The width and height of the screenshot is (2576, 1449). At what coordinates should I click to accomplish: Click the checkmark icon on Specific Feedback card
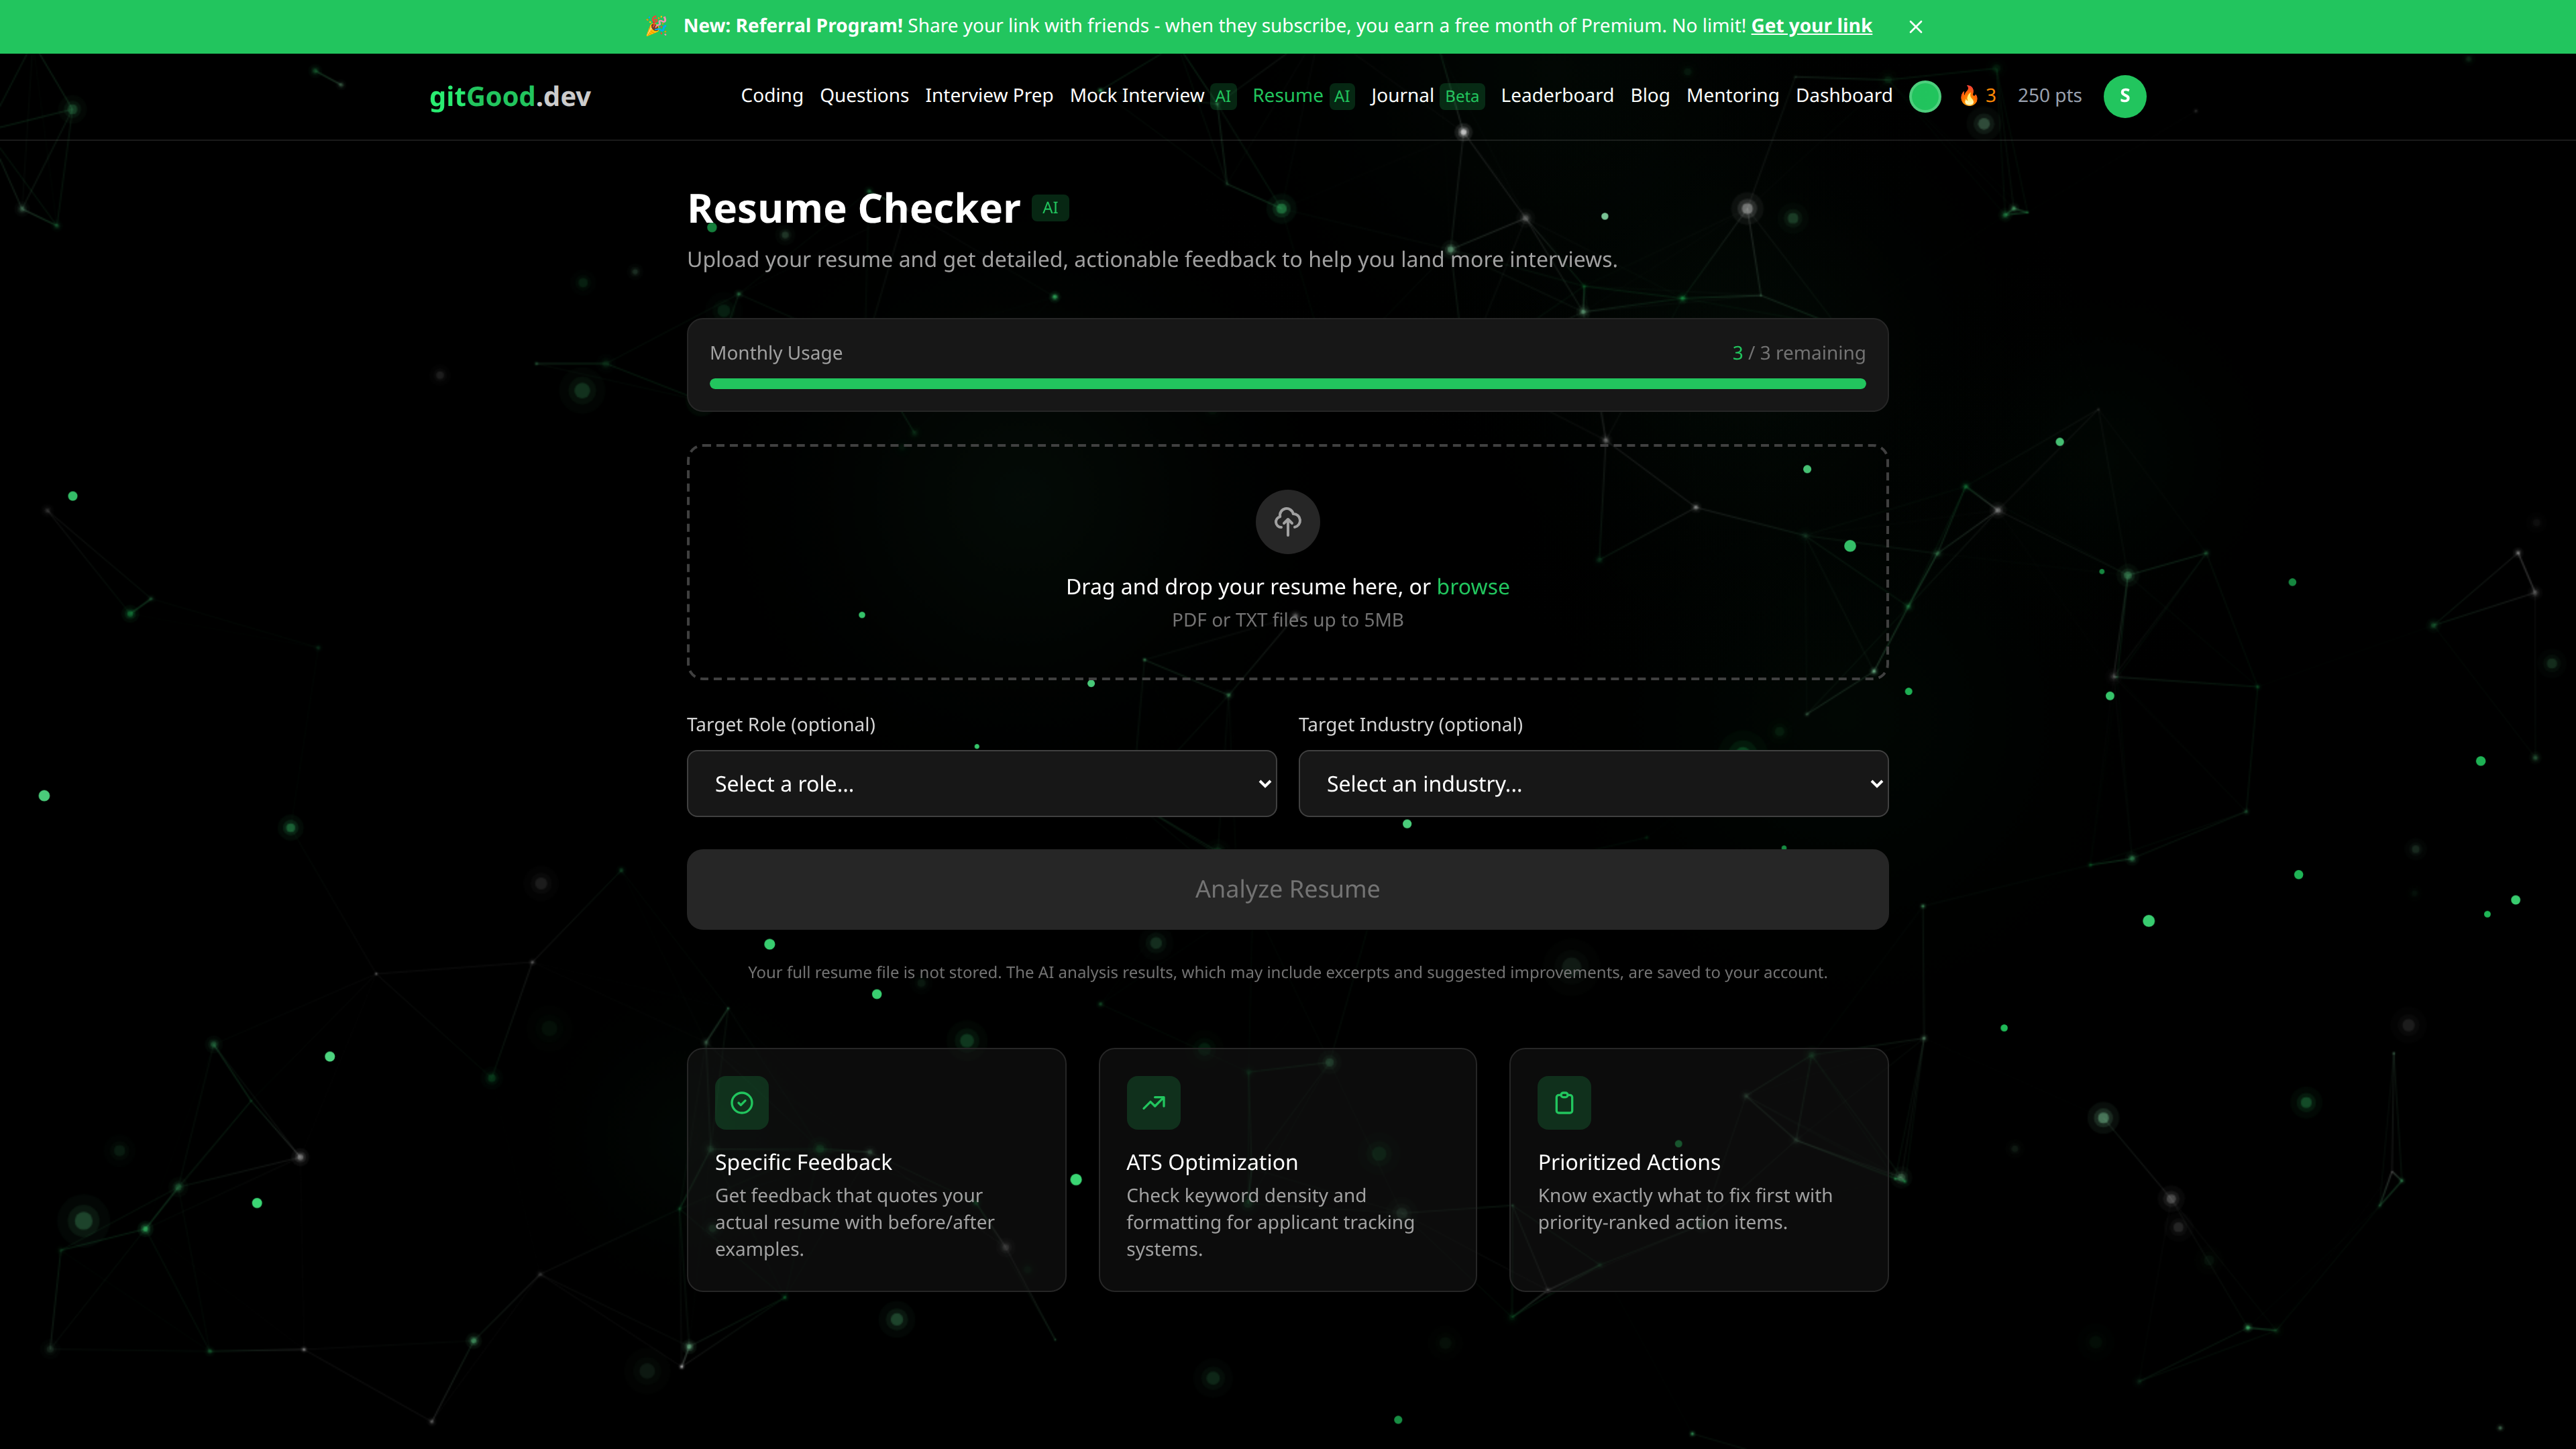742,1102
